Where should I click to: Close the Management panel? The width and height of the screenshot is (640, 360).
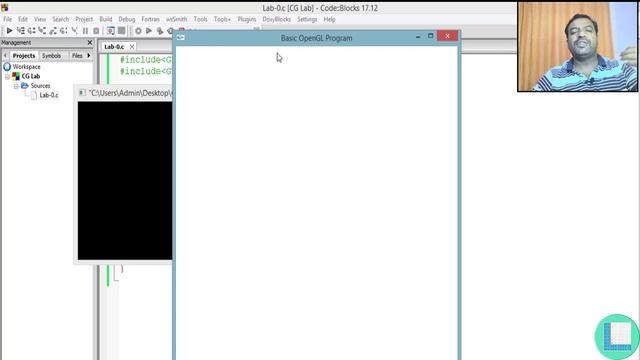click(x=90, y=42)
